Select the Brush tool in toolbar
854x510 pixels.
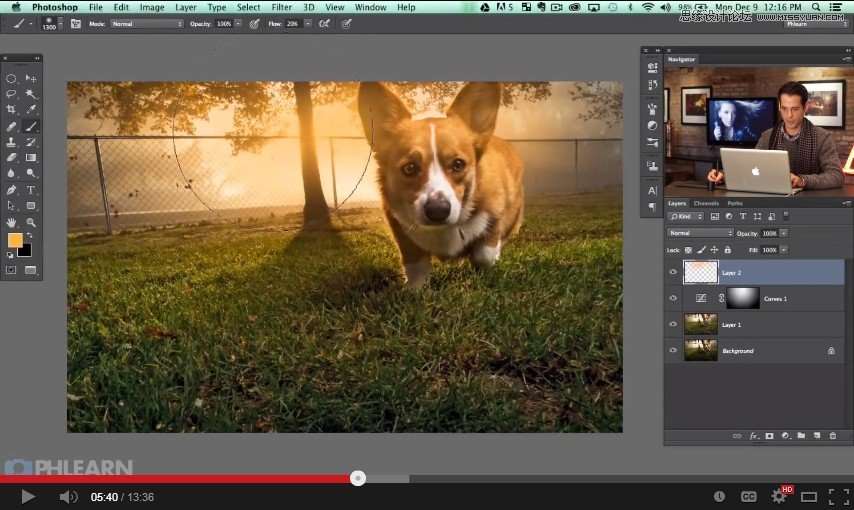pos(31,126)
